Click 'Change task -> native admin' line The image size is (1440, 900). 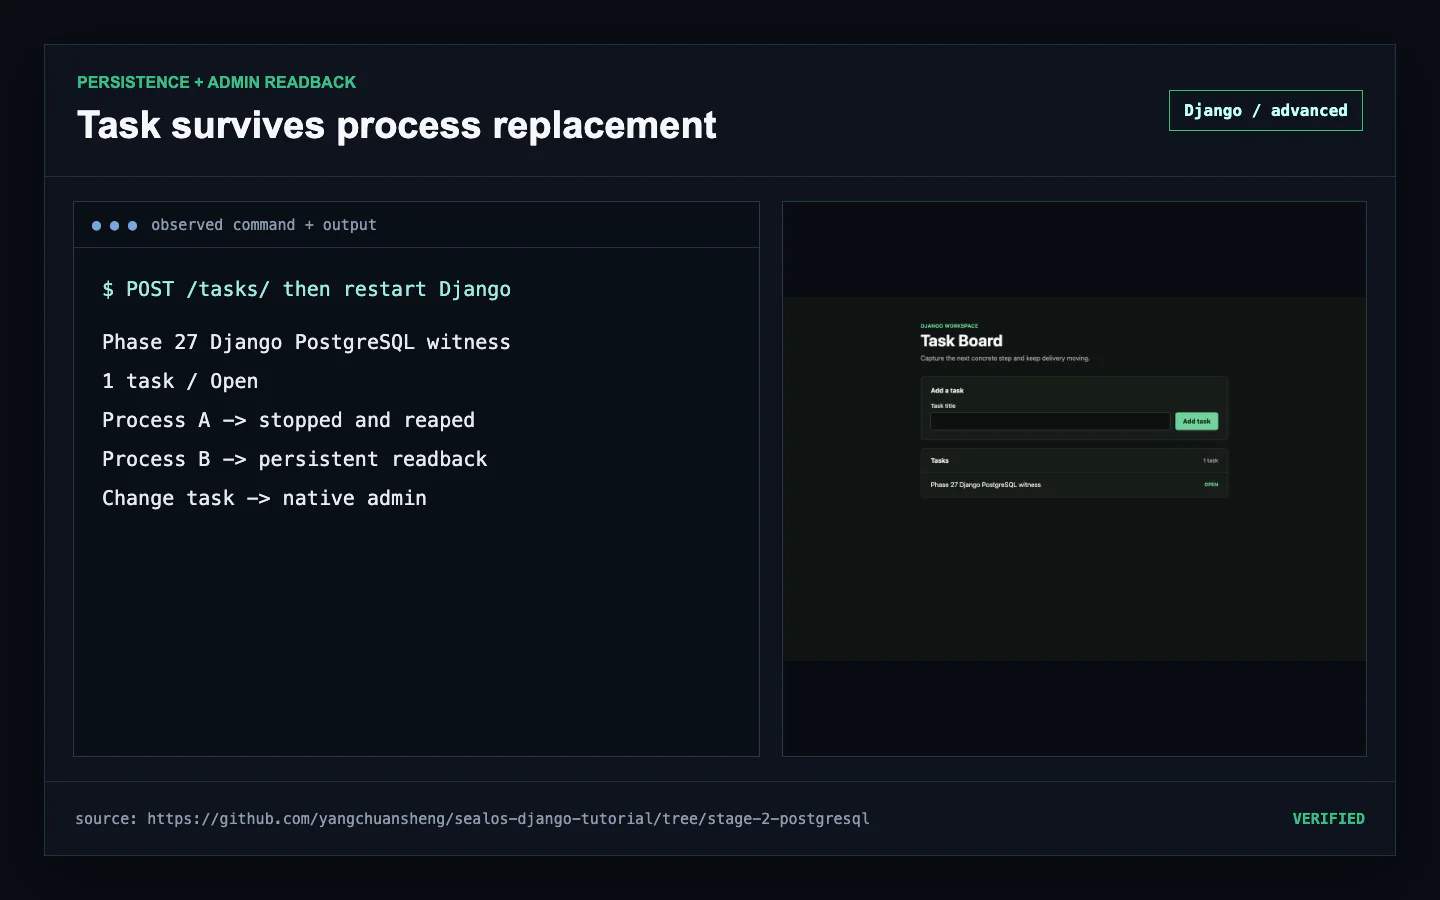pyautogui.click(x=264, y=498)
